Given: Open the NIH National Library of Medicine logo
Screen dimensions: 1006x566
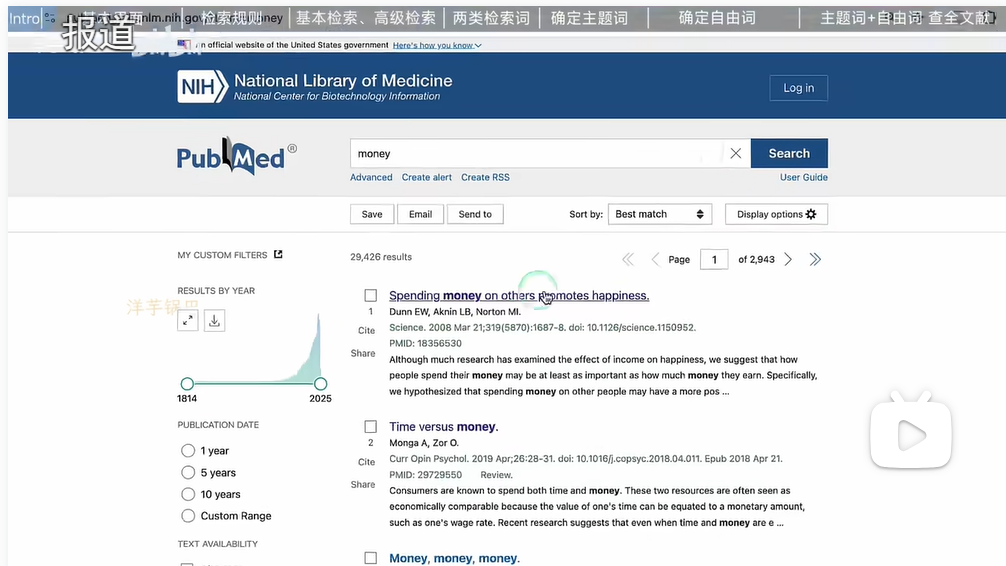Looking at the screenshot, I should (314, 87).
